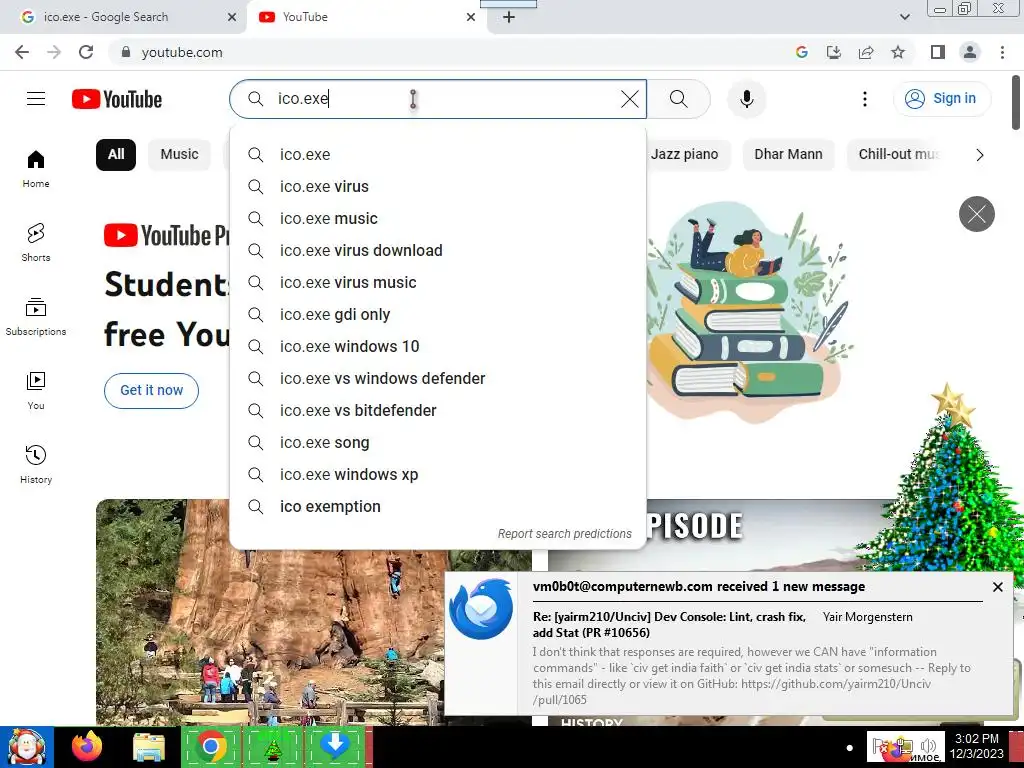Bookmark this page with star icon
Viewport: 1024px width, 768px height.
898,52
